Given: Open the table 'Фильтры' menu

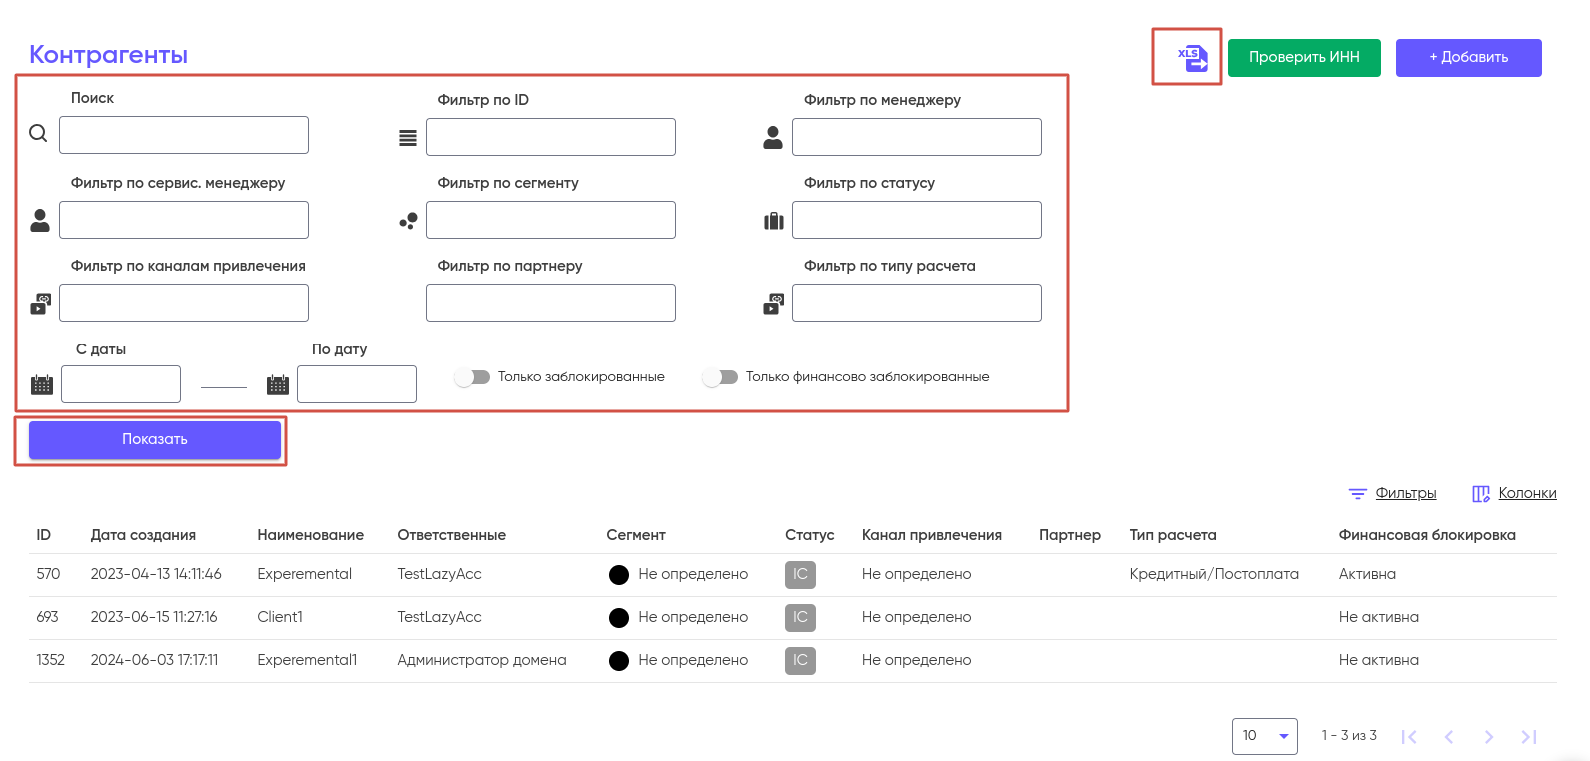Looking at the screenshot, I should pos(1393,493).
